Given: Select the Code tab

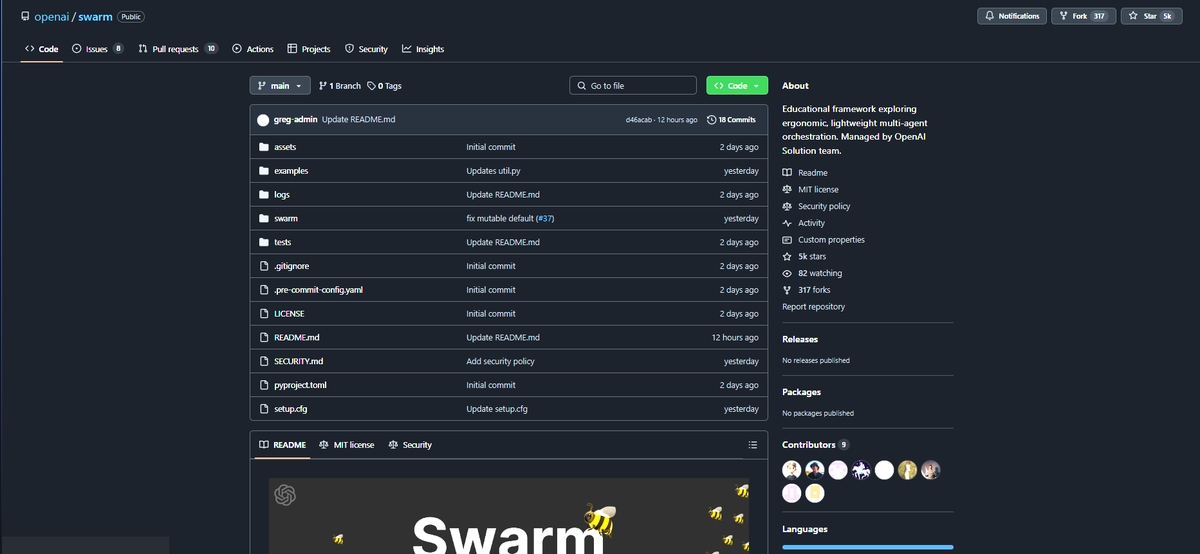Looking at the screenshot, I should (x=42, y=49).
